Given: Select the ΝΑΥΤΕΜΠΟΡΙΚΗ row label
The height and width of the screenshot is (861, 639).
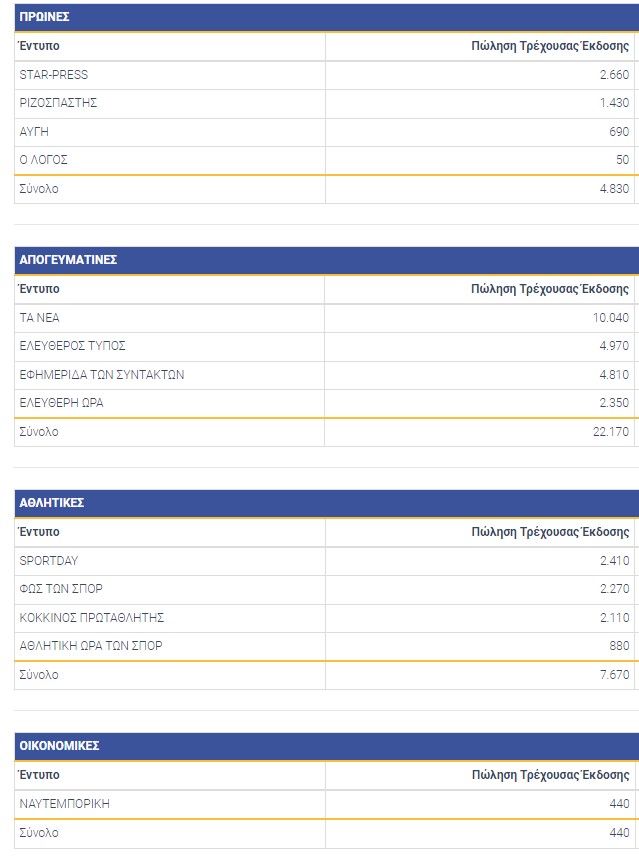Looking at the screenshot, I should coord(65,804).
